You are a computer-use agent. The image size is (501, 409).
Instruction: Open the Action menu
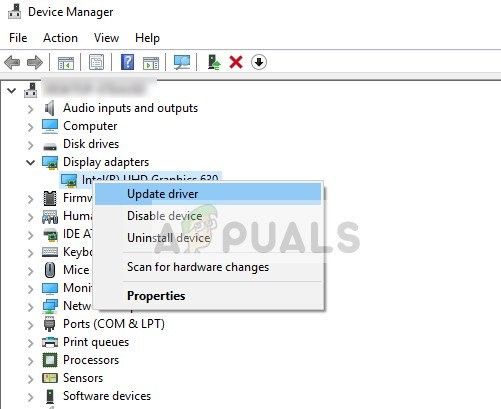[x=60, y=38]
